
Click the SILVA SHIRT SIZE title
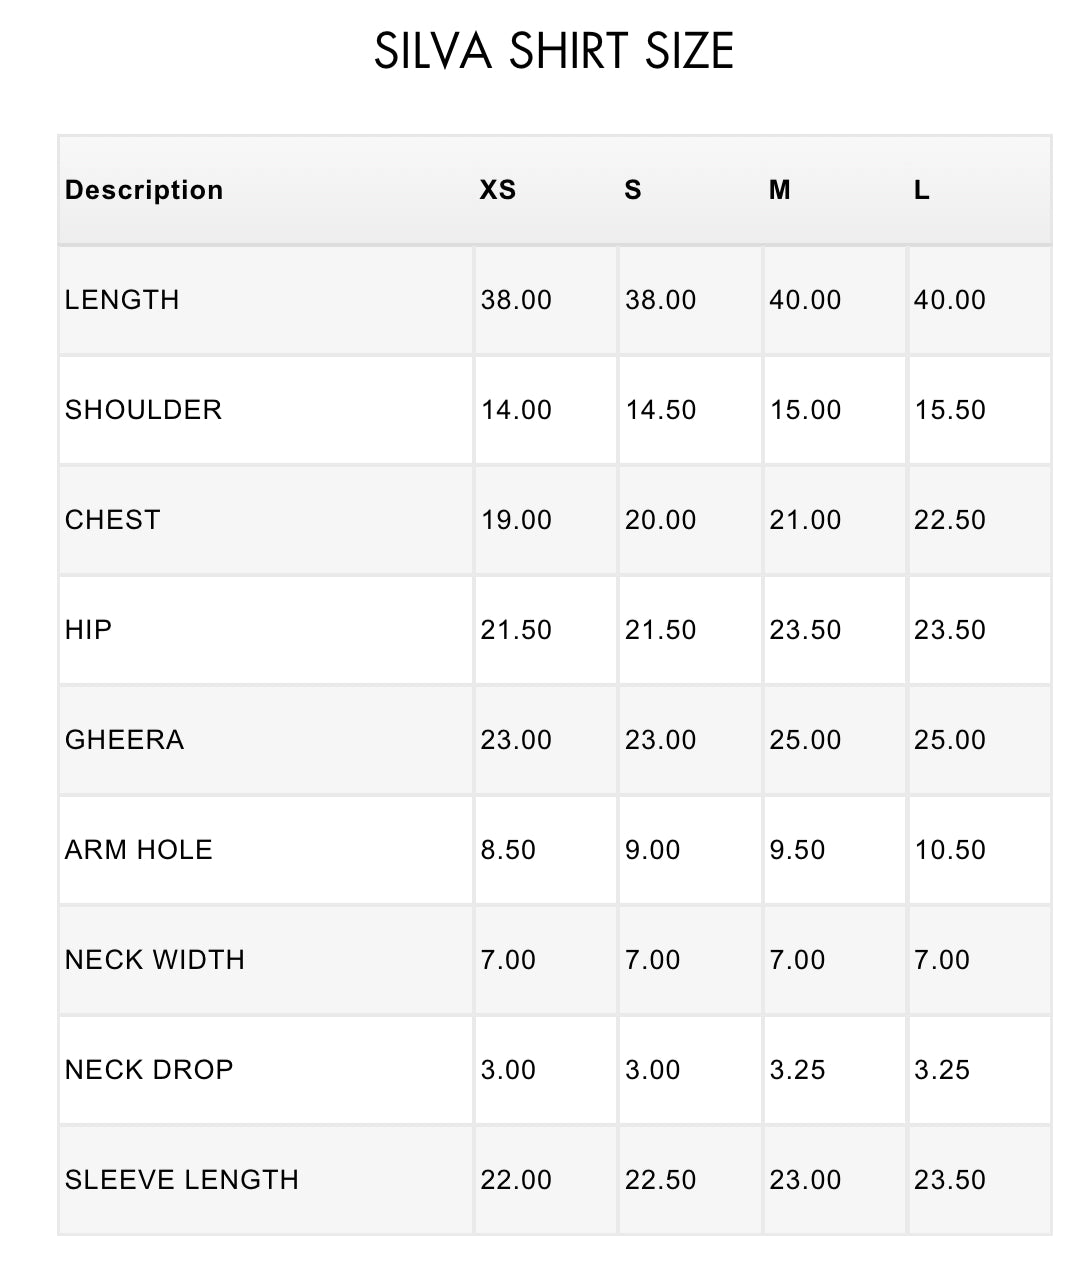554,51
